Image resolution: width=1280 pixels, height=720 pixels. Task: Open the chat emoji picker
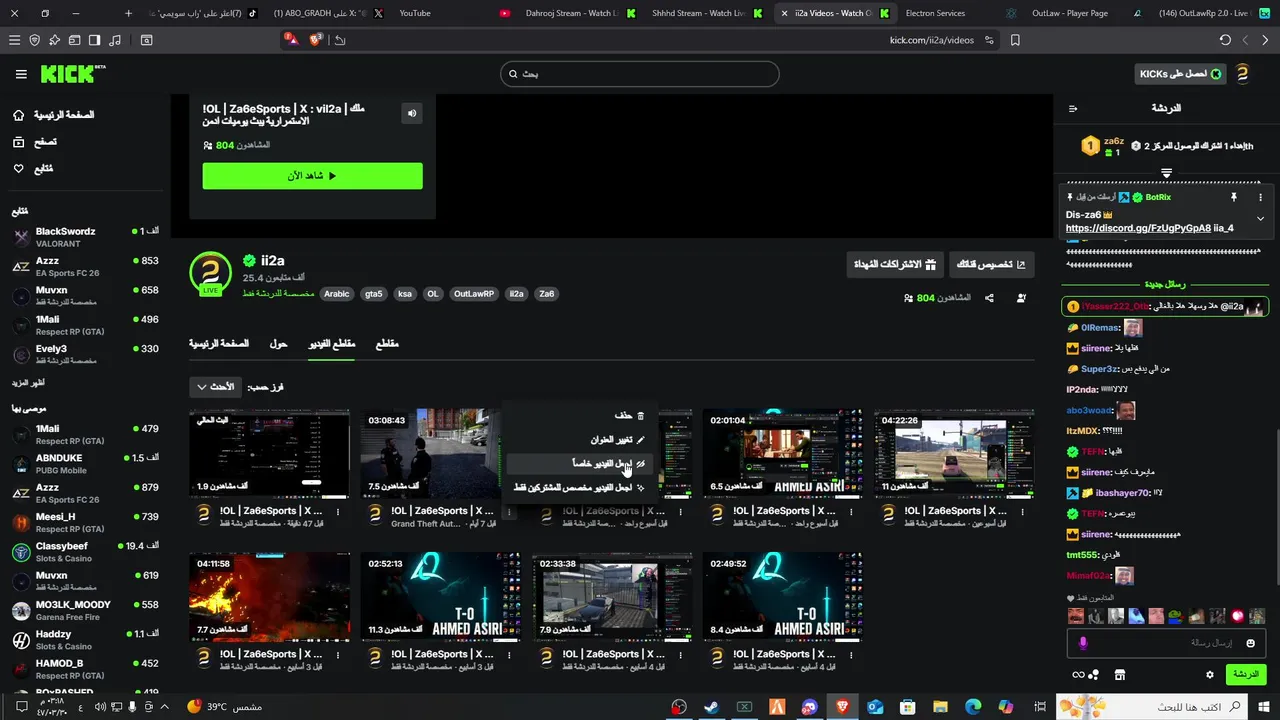point(1250,643)
